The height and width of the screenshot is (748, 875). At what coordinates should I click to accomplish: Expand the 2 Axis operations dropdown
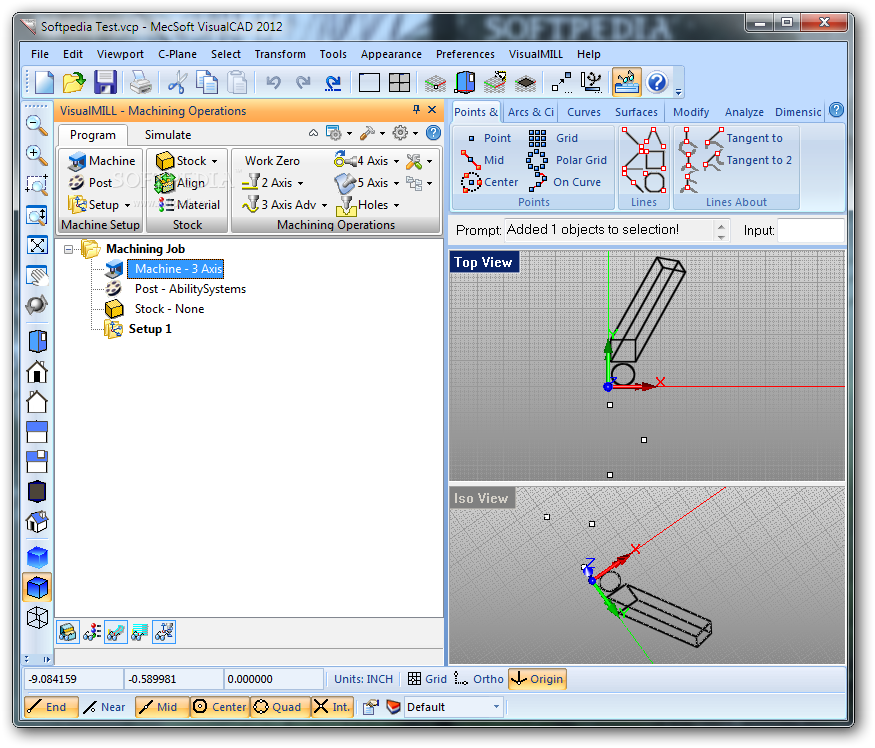(300, 183)
